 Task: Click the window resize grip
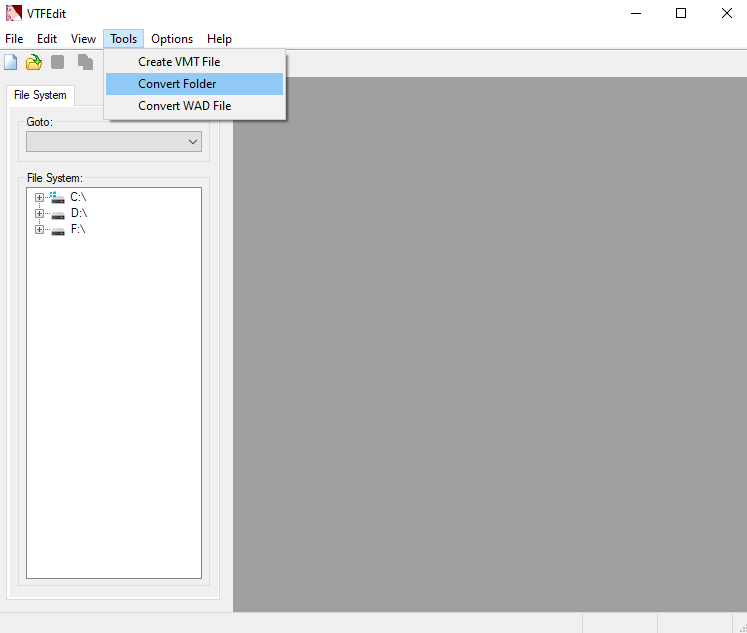coord(742,628)
